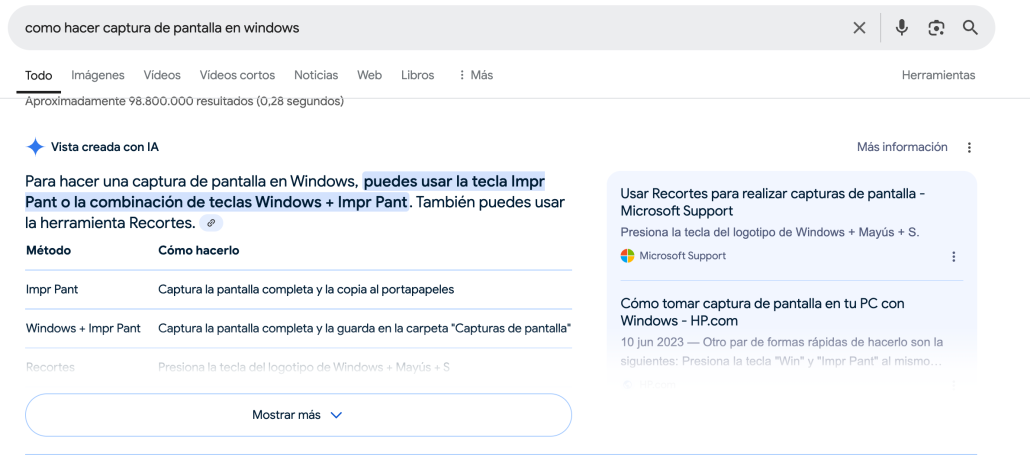Open three-dot menu for Microsoft Support result

(x=953, y=257)
